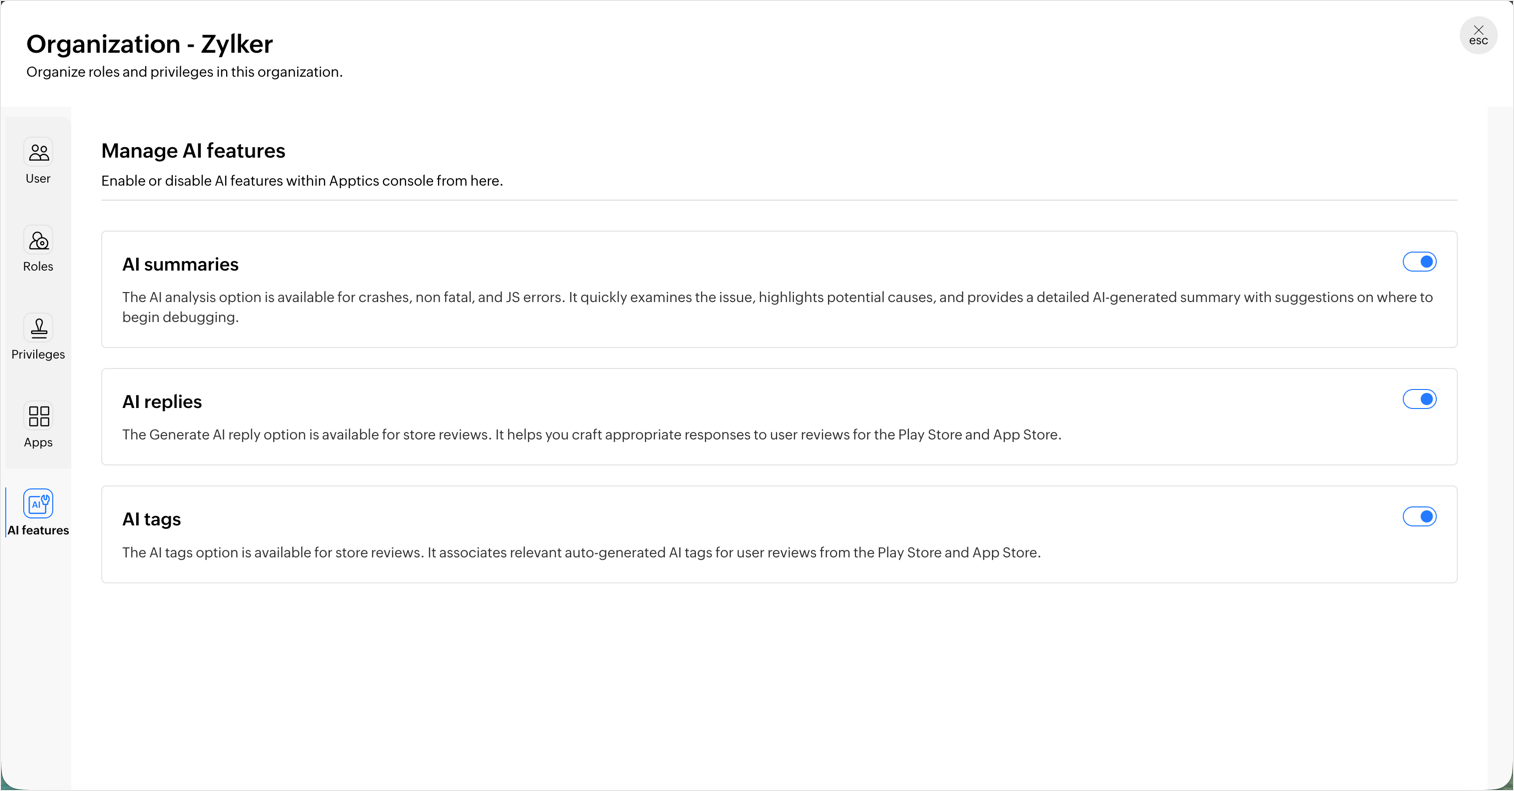Disable the AI summaries toggle
This screenshot has height=791, width=1514.
[1419, 262]
